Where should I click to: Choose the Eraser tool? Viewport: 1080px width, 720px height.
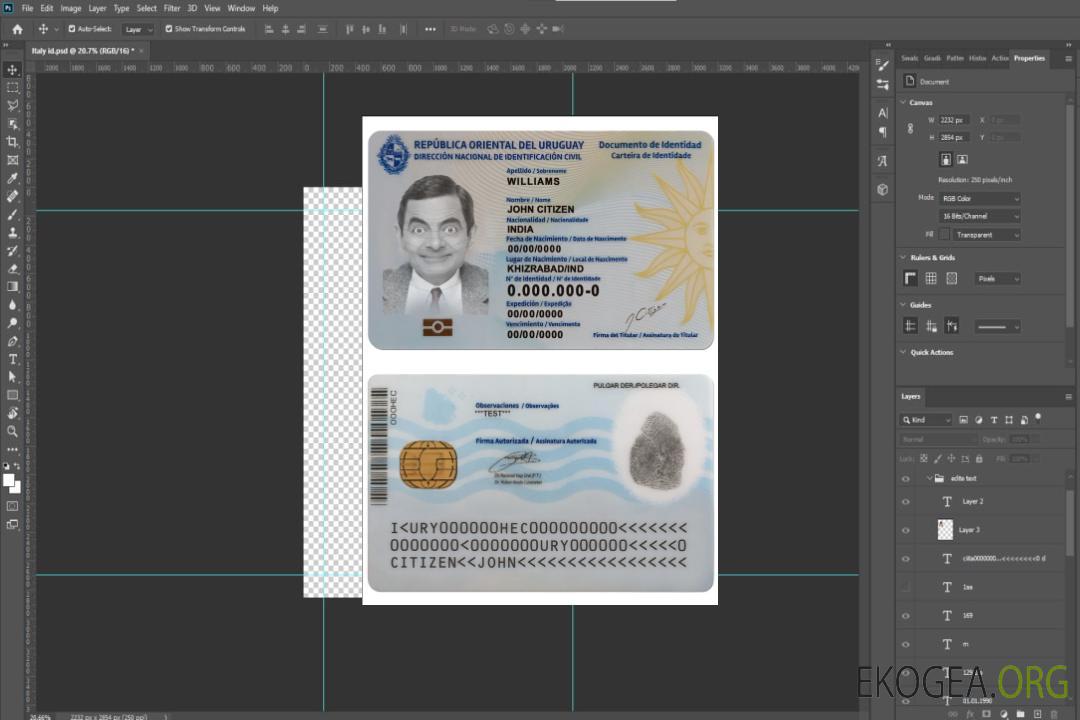coord(12,268)
